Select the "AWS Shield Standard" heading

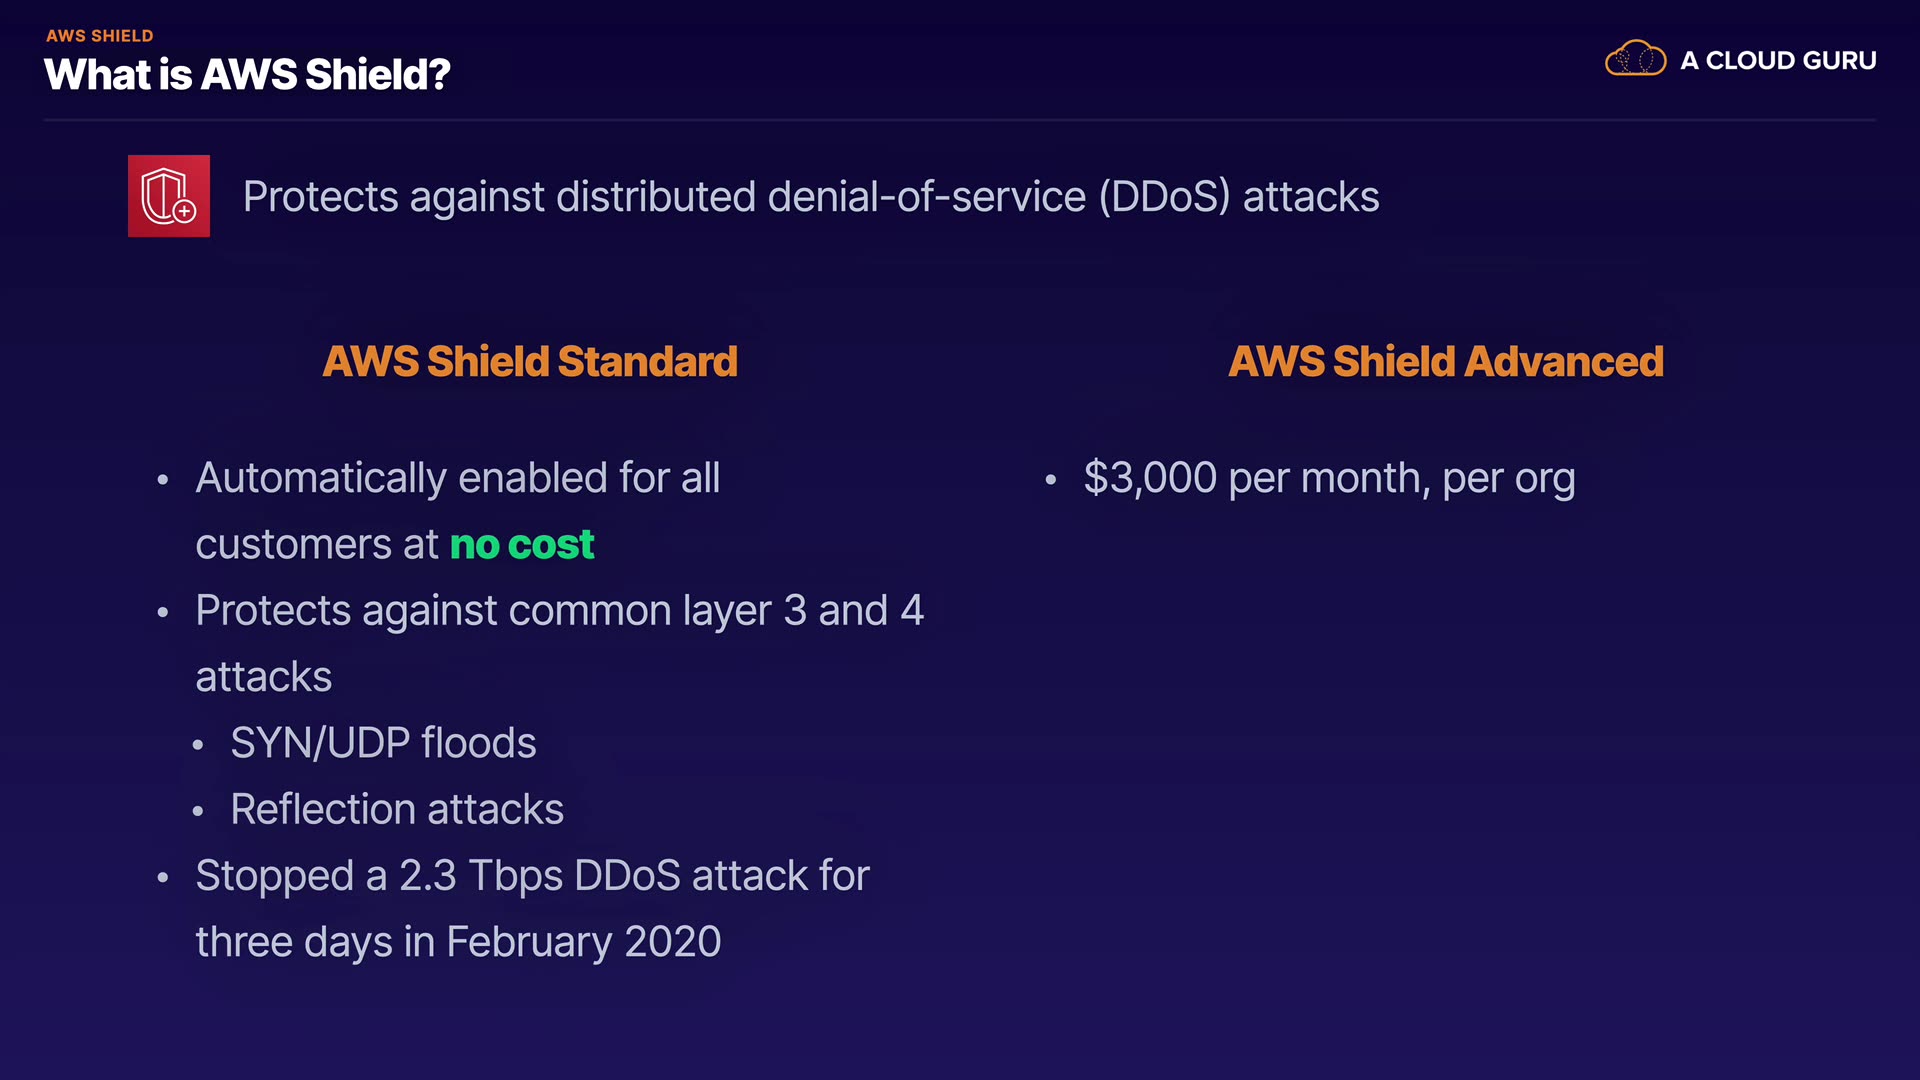pos(530,362)
